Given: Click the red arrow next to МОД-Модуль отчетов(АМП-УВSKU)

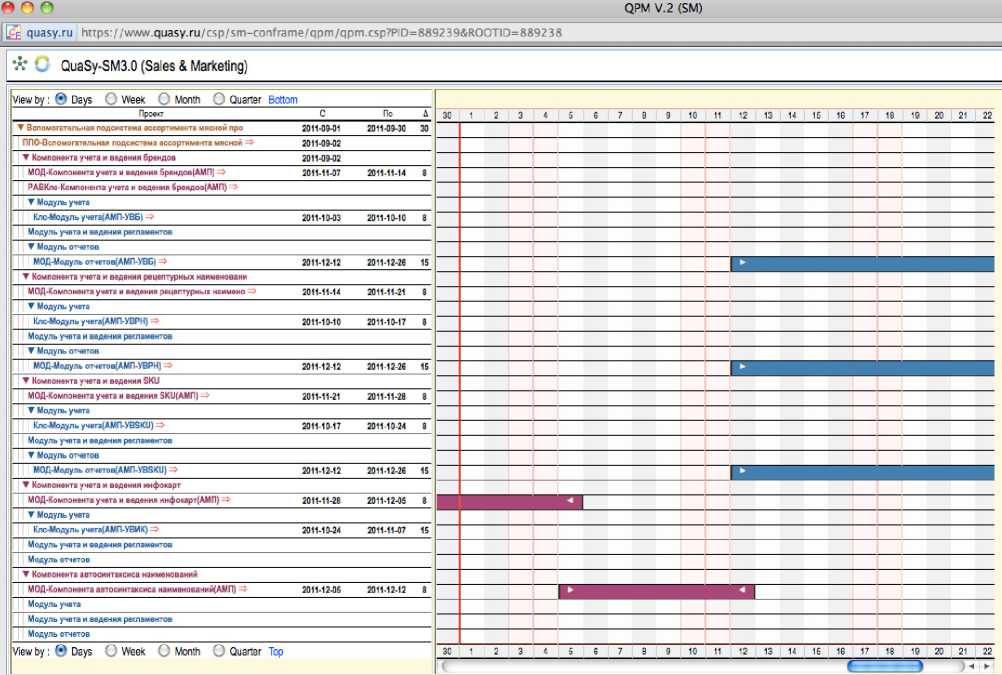Looking at the screenshot, I should 173,470.
